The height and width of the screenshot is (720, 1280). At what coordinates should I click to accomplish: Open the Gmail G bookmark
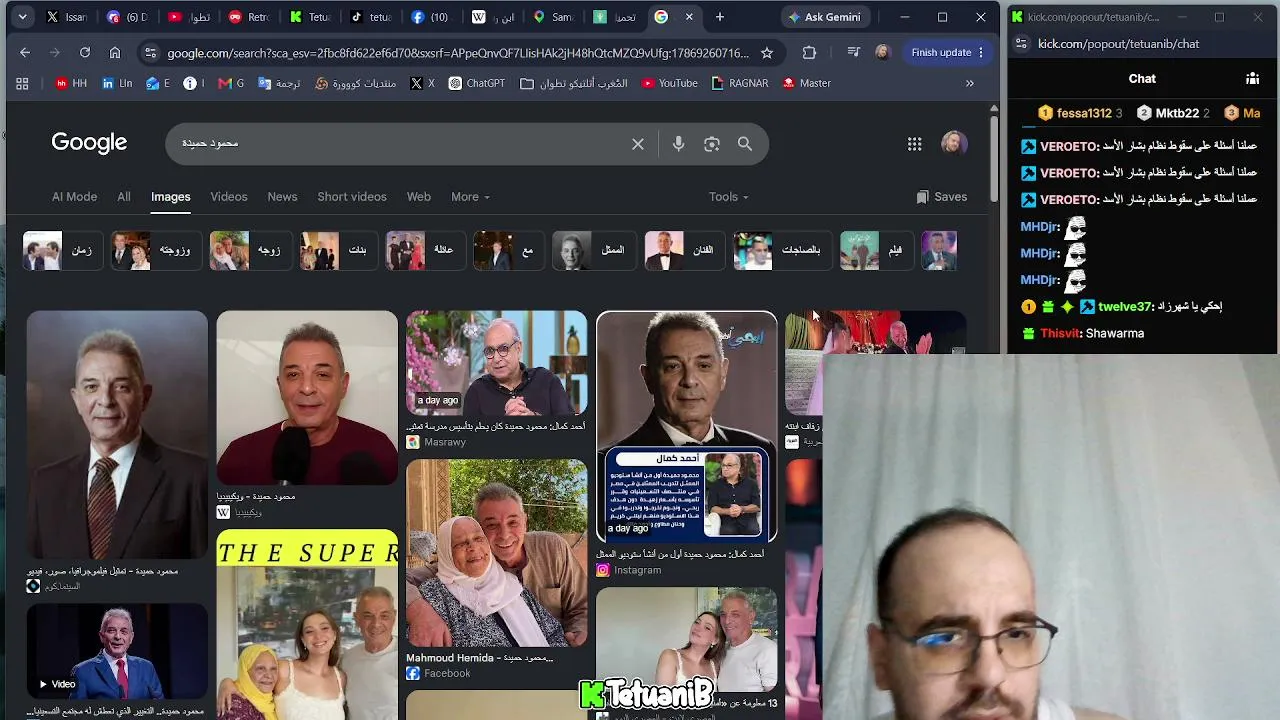(x=231, y=84)
